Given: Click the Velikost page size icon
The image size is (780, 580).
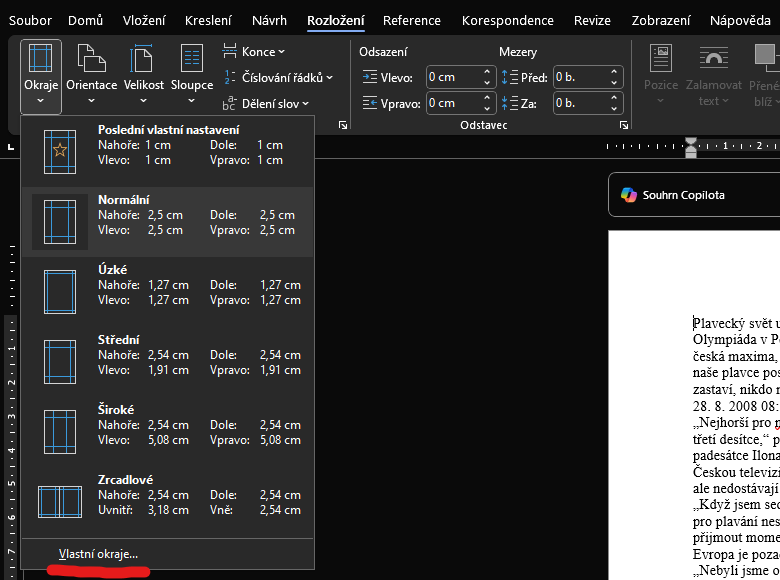Looking at the screenshot, I should tap(144, 60).
